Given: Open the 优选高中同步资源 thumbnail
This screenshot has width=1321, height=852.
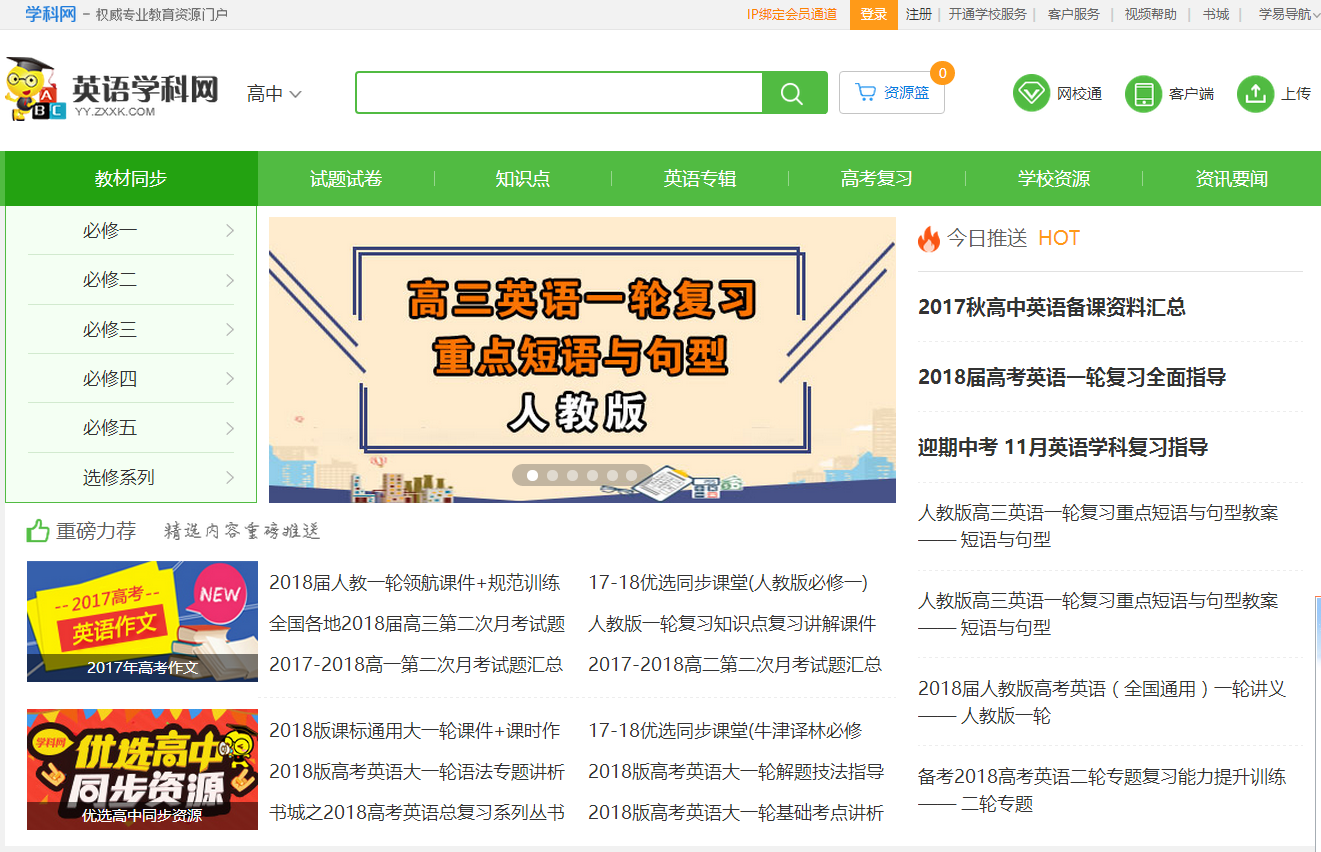Looking at the screenshot, I should coord(142,769).
